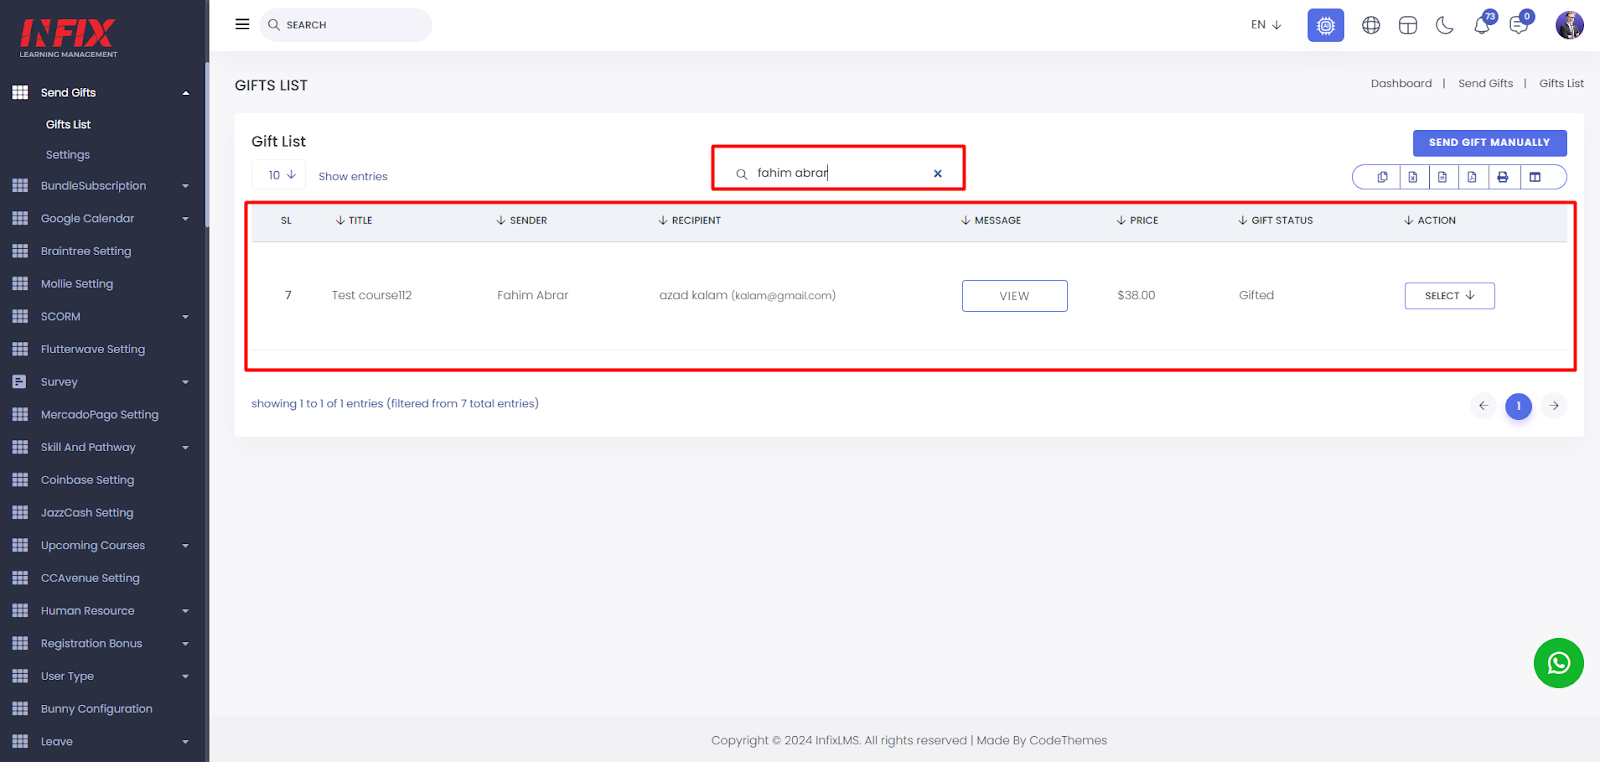Click the AI chip icon in header
Screen dimensions: 1600x762
click(x=1326, y=25)
